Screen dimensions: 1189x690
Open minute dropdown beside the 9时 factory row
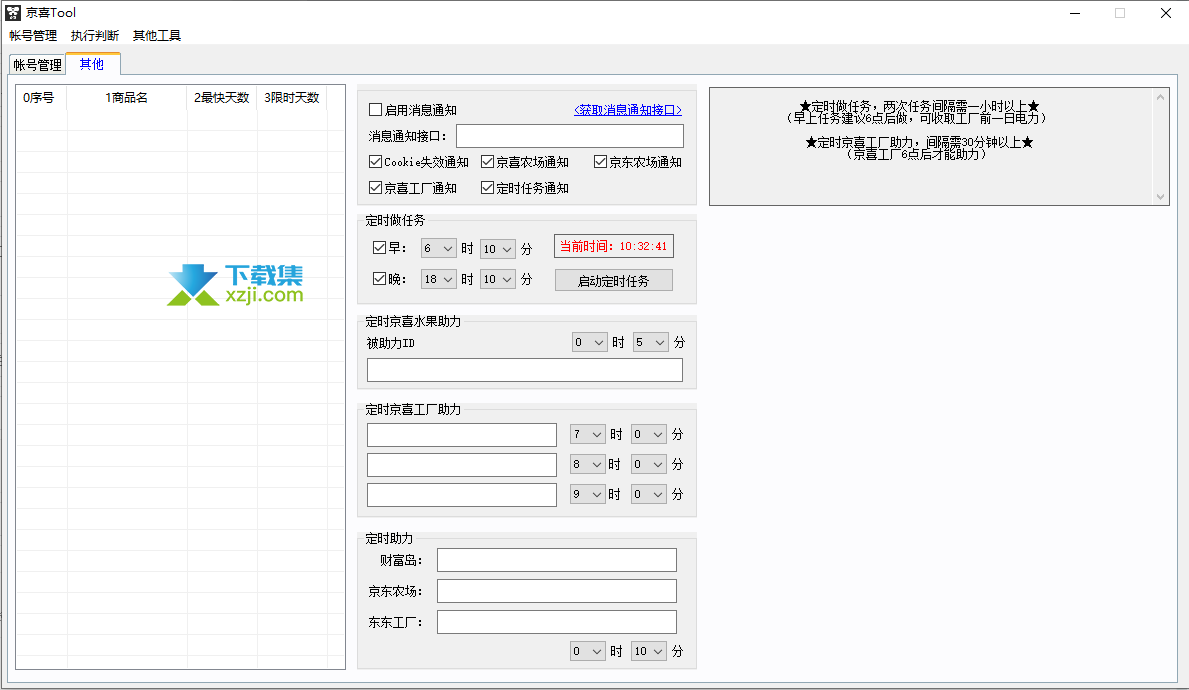648,494
